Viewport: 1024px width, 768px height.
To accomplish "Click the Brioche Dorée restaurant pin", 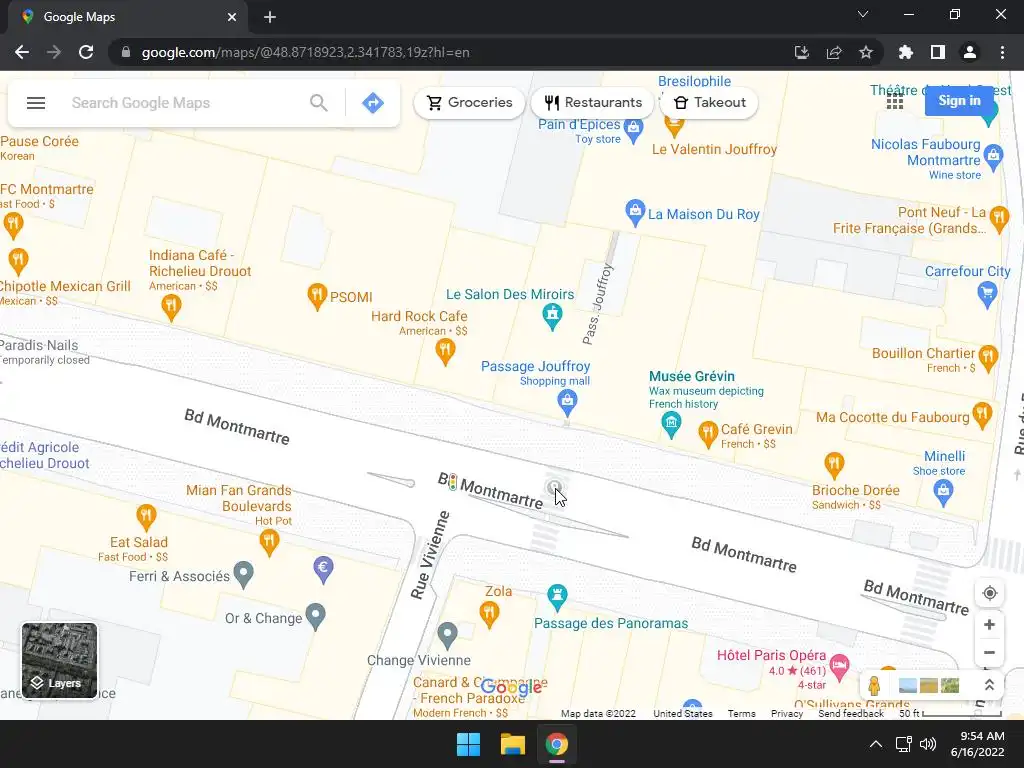I will (834, 466).
